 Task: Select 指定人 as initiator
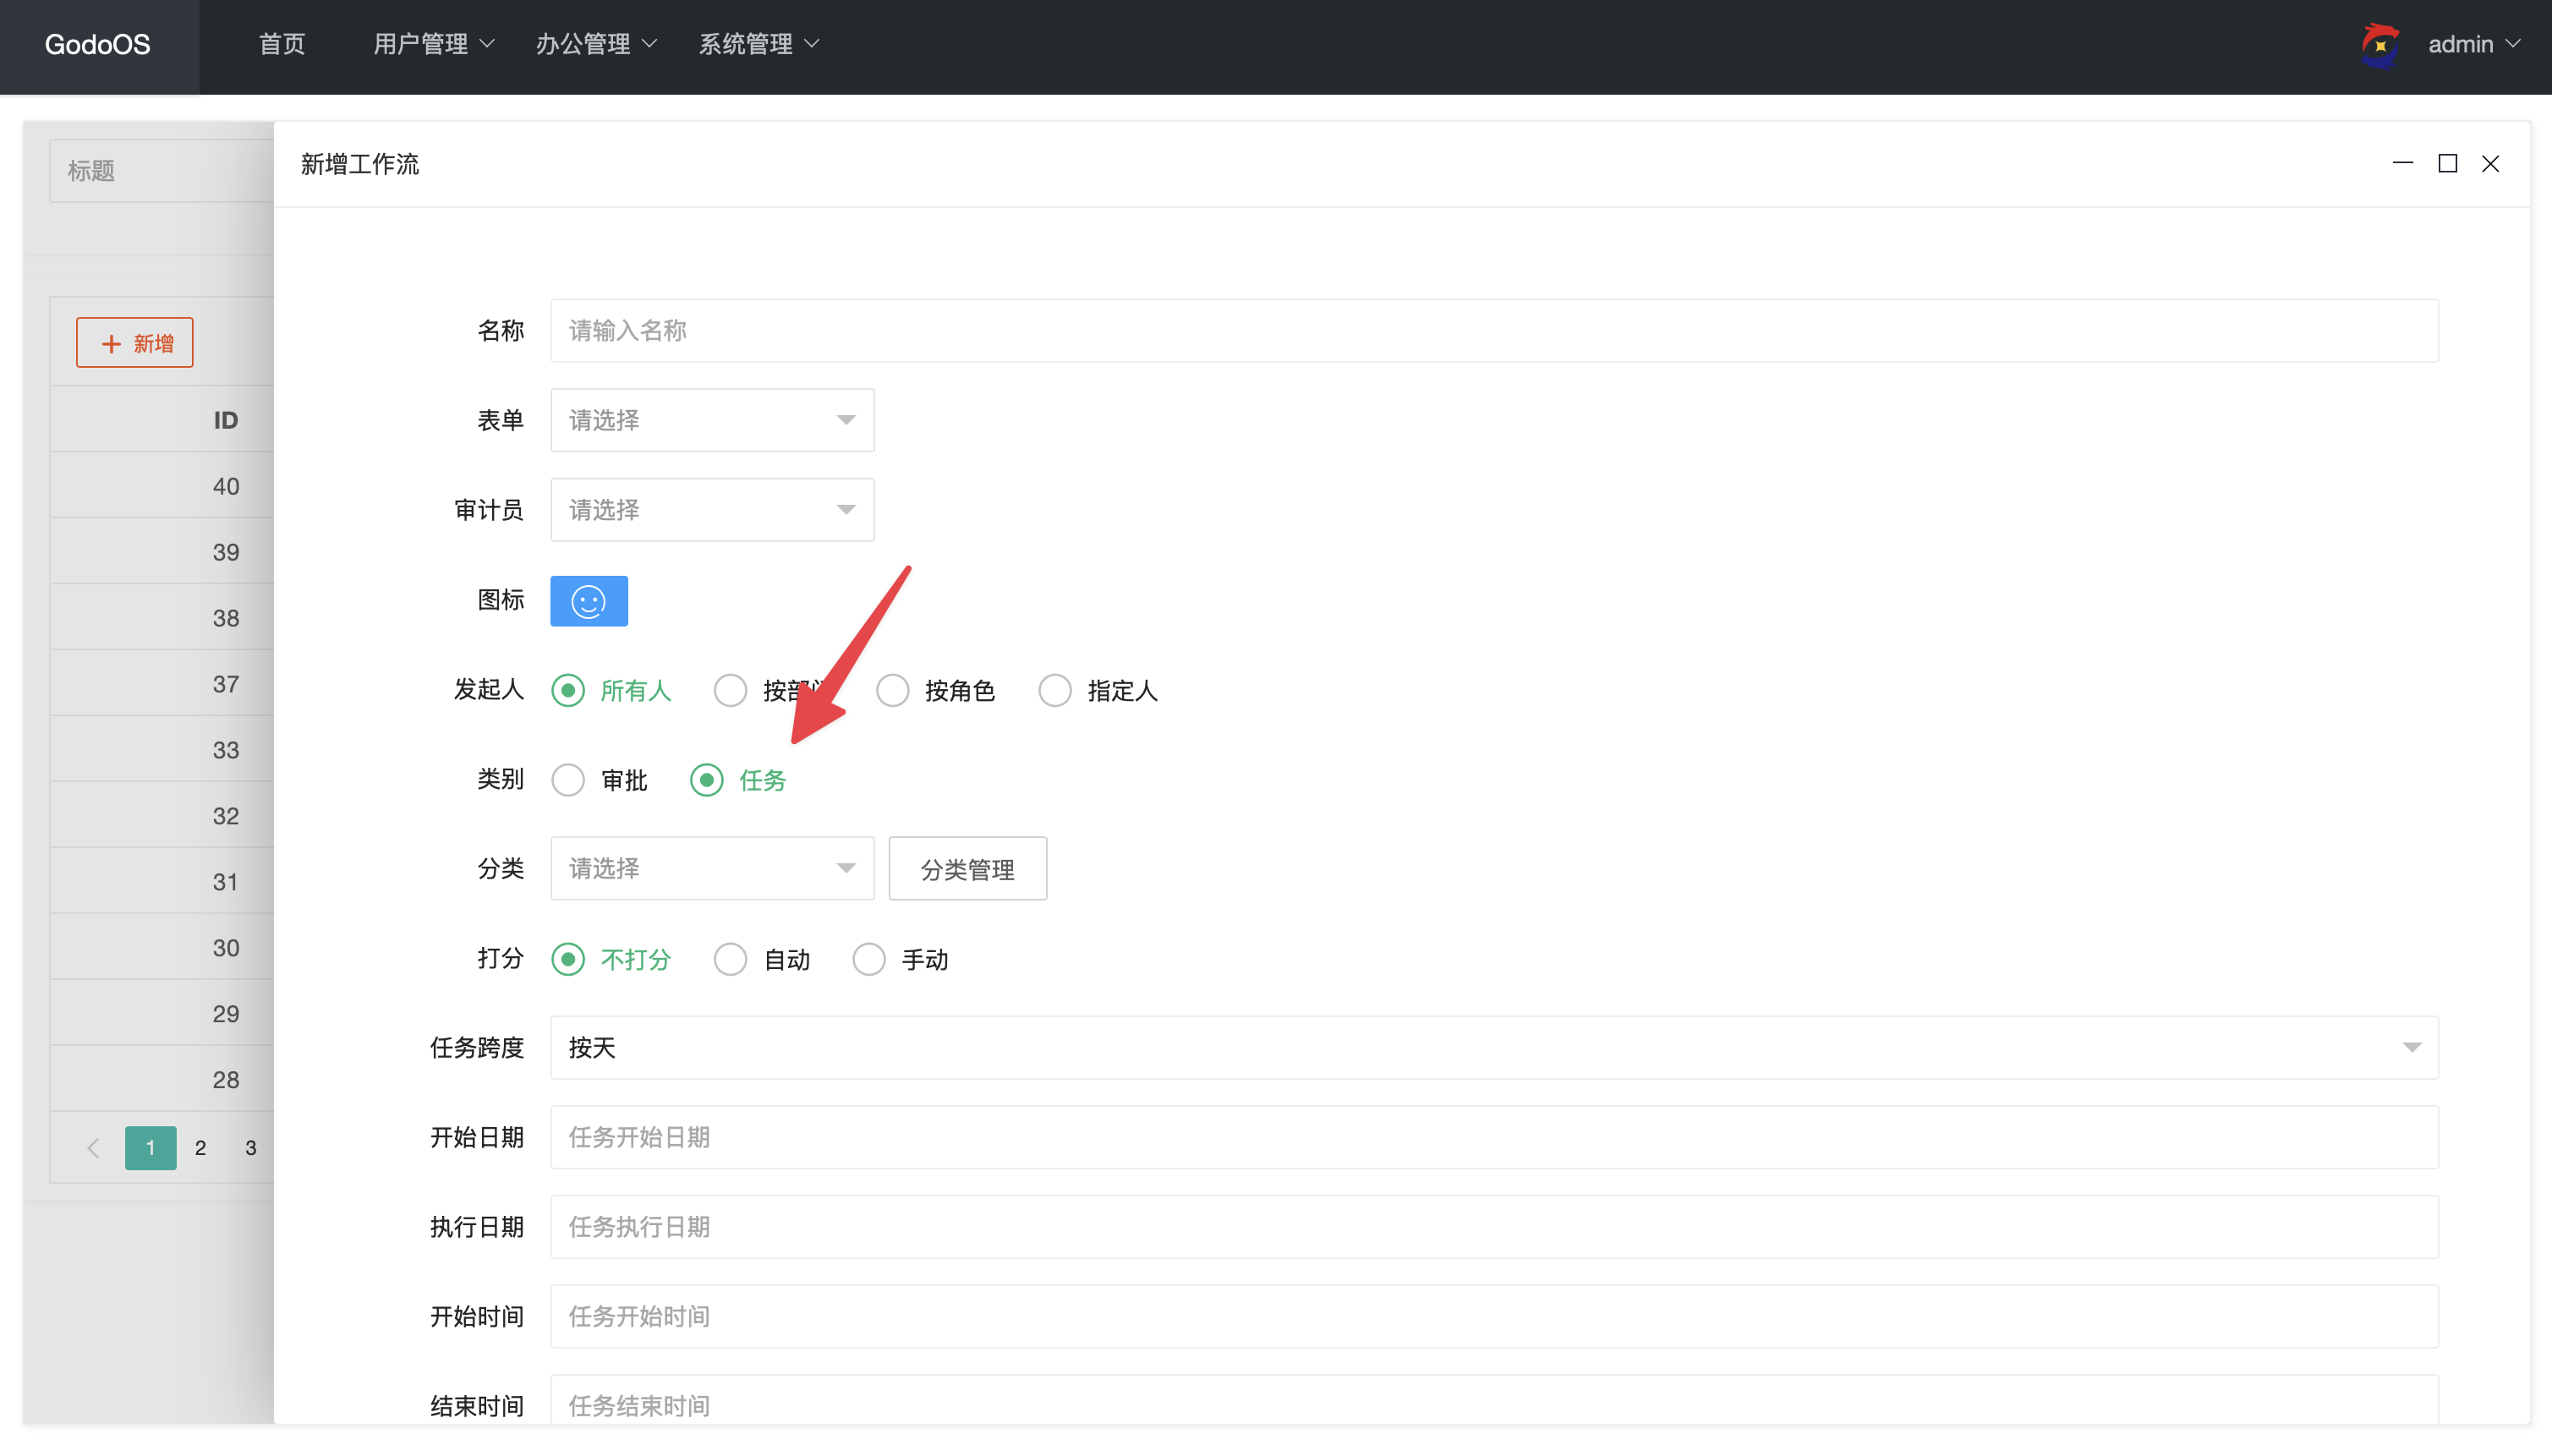(x=1054, y=691)
